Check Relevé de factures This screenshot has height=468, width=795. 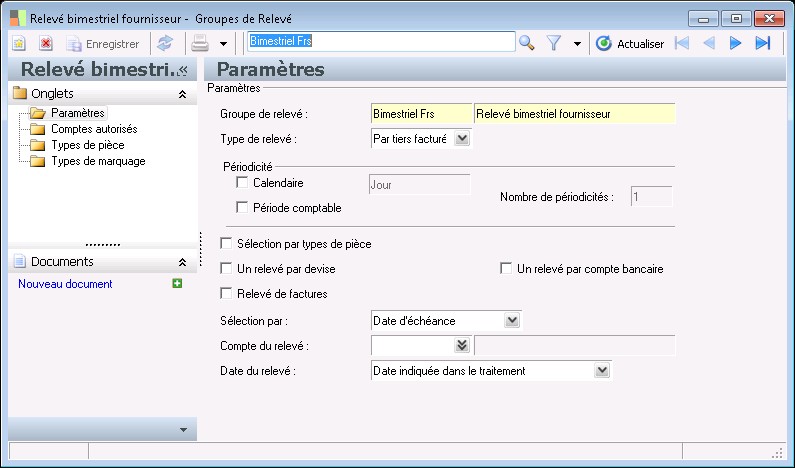click(x=226, y=293)
